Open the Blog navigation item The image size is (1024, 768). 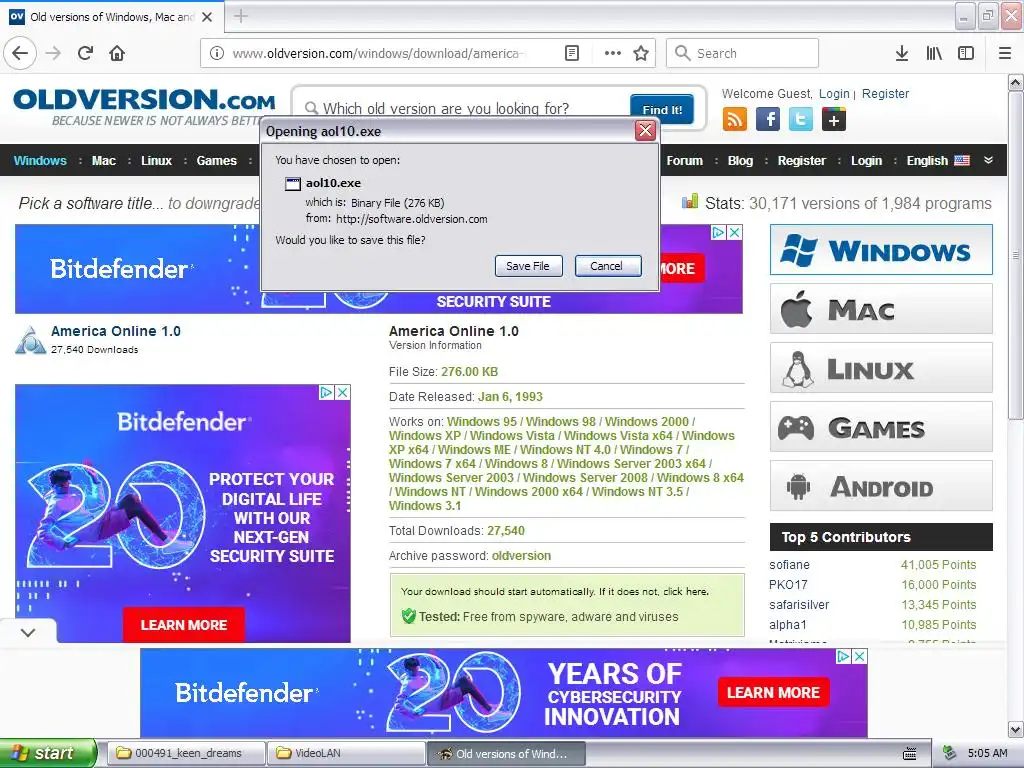[x=740, y=161]
